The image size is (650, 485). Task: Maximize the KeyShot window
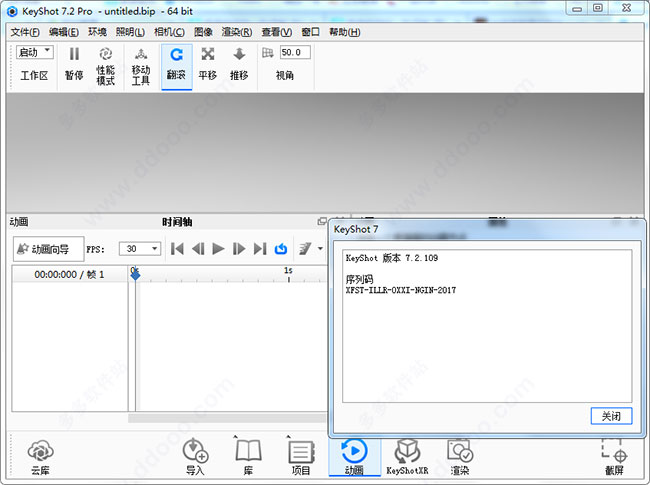pos(597,8)
